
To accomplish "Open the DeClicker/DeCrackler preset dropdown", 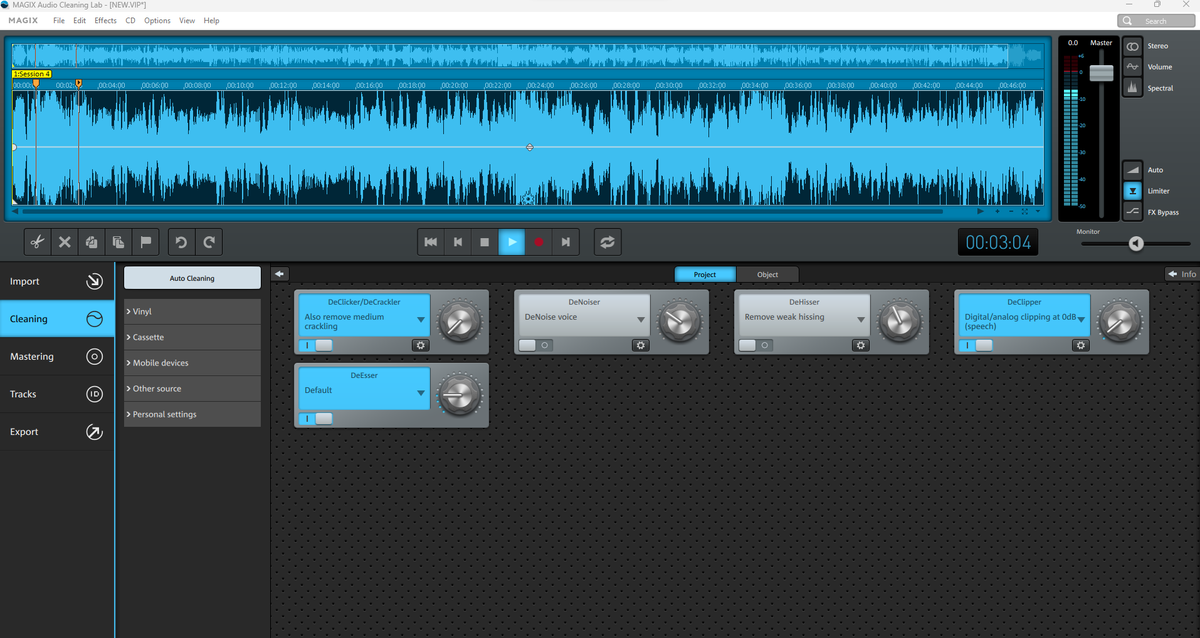I will pyautogui.click(x=421, y=321).
